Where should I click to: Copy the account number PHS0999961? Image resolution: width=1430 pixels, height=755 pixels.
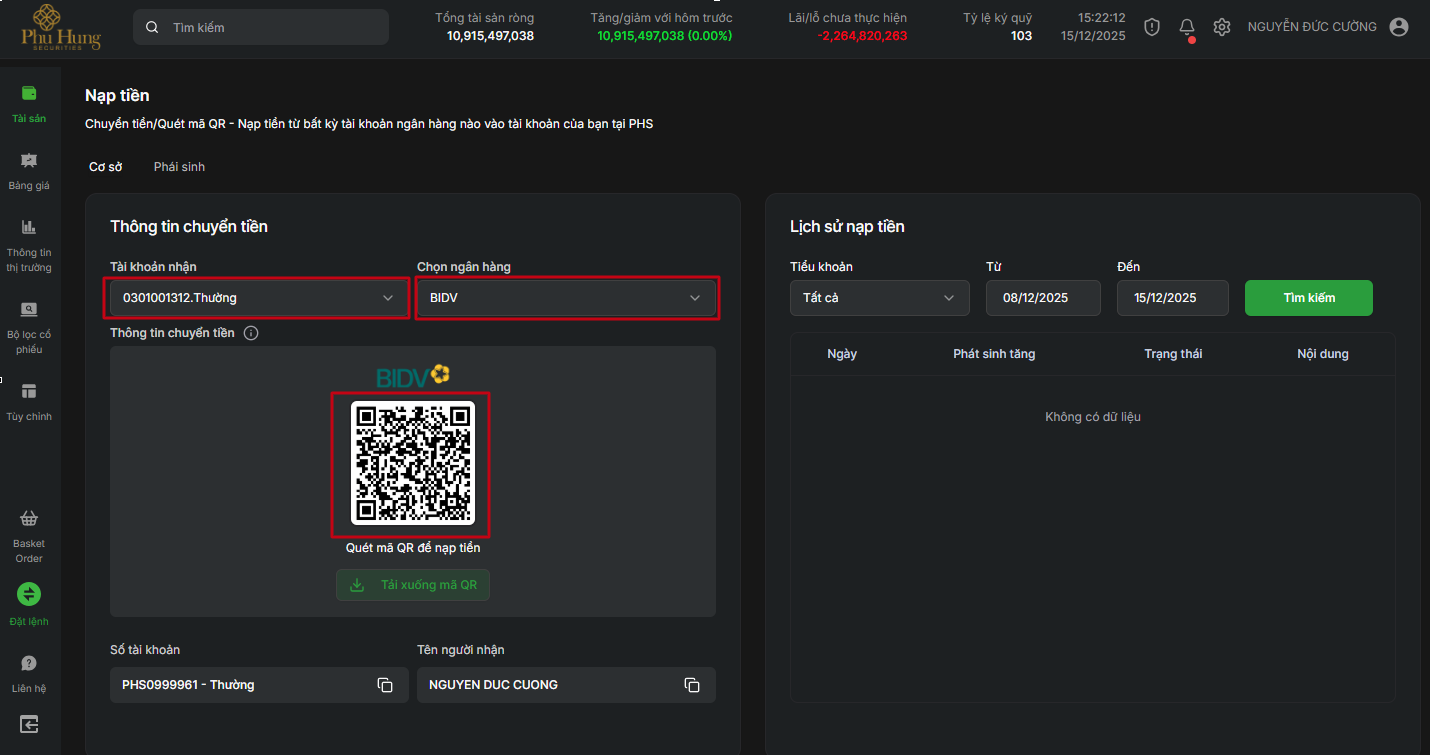385,685
